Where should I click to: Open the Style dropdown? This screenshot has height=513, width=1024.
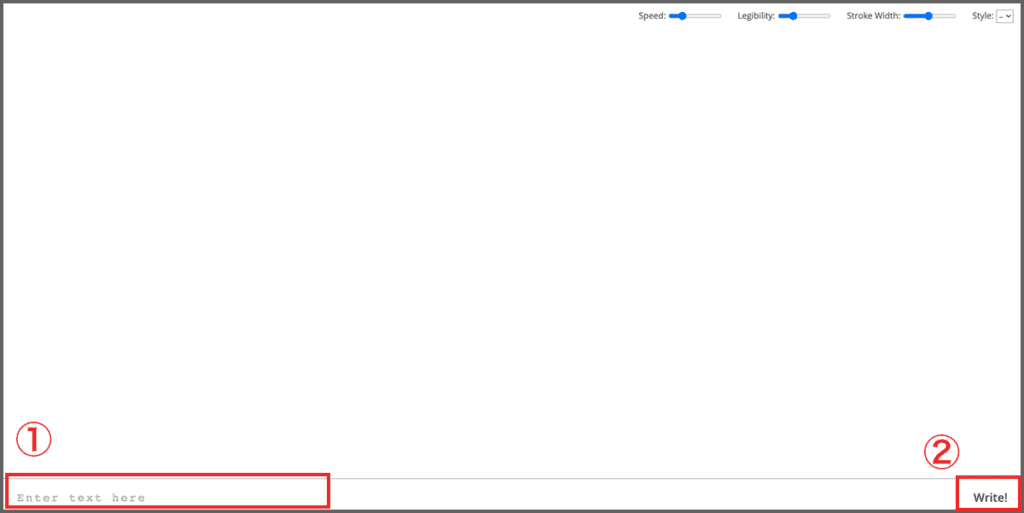coord(1005,16)
